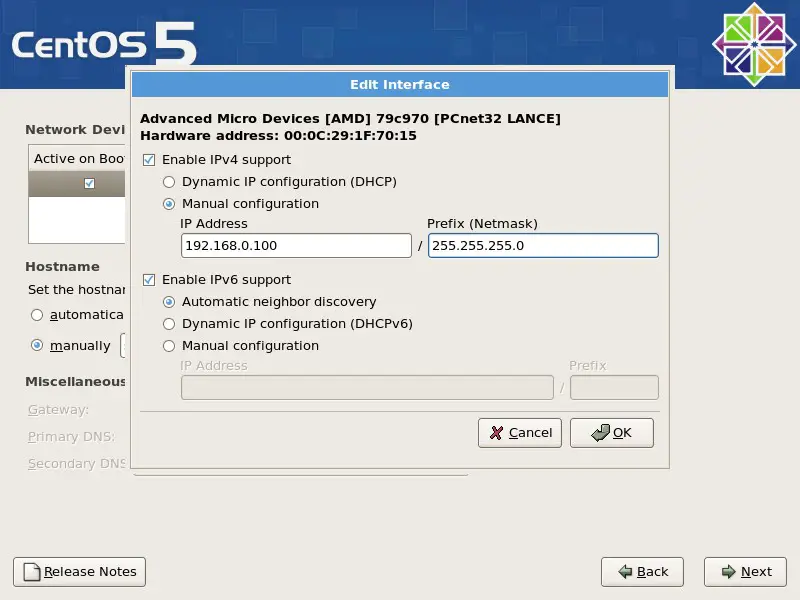
Task: Click the Cancel button in Edit Interface
Action: point(519,433)
